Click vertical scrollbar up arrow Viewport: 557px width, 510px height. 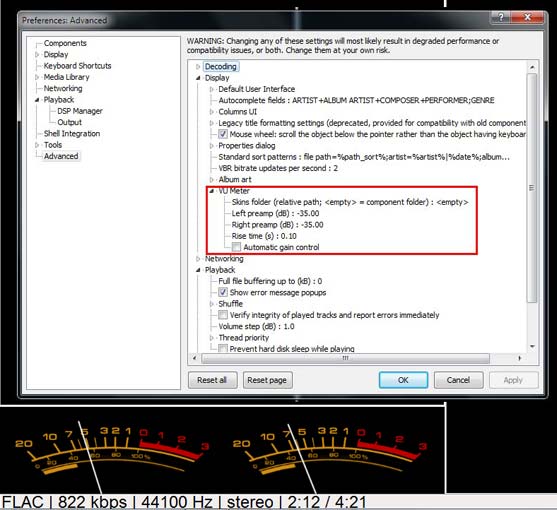pos(532,67)
